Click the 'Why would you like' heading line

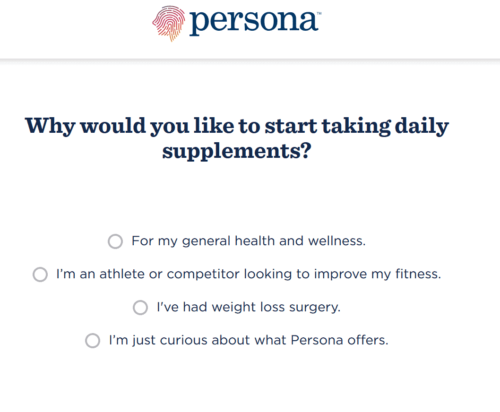point(237,126)
